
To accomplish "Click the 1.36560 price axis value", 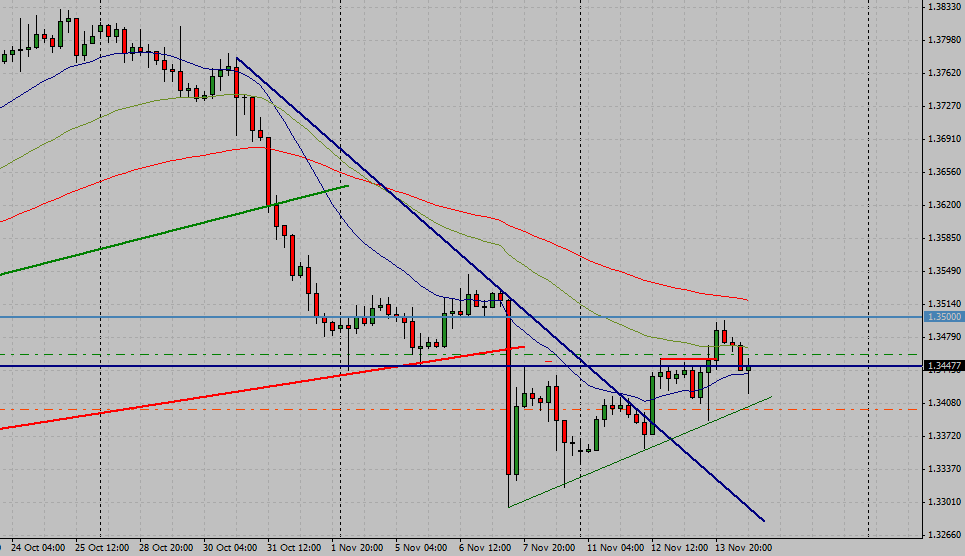I will click(944, 172).
